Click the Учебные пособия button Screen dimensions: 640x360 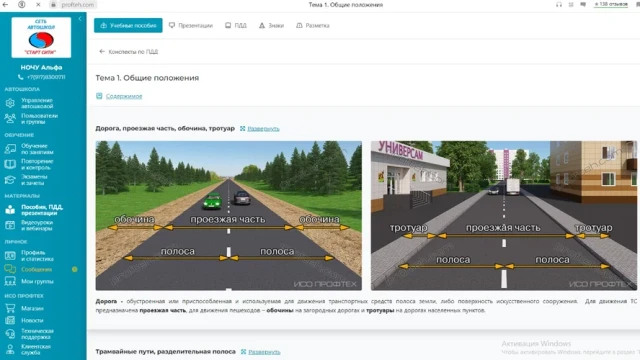[128, 25]
